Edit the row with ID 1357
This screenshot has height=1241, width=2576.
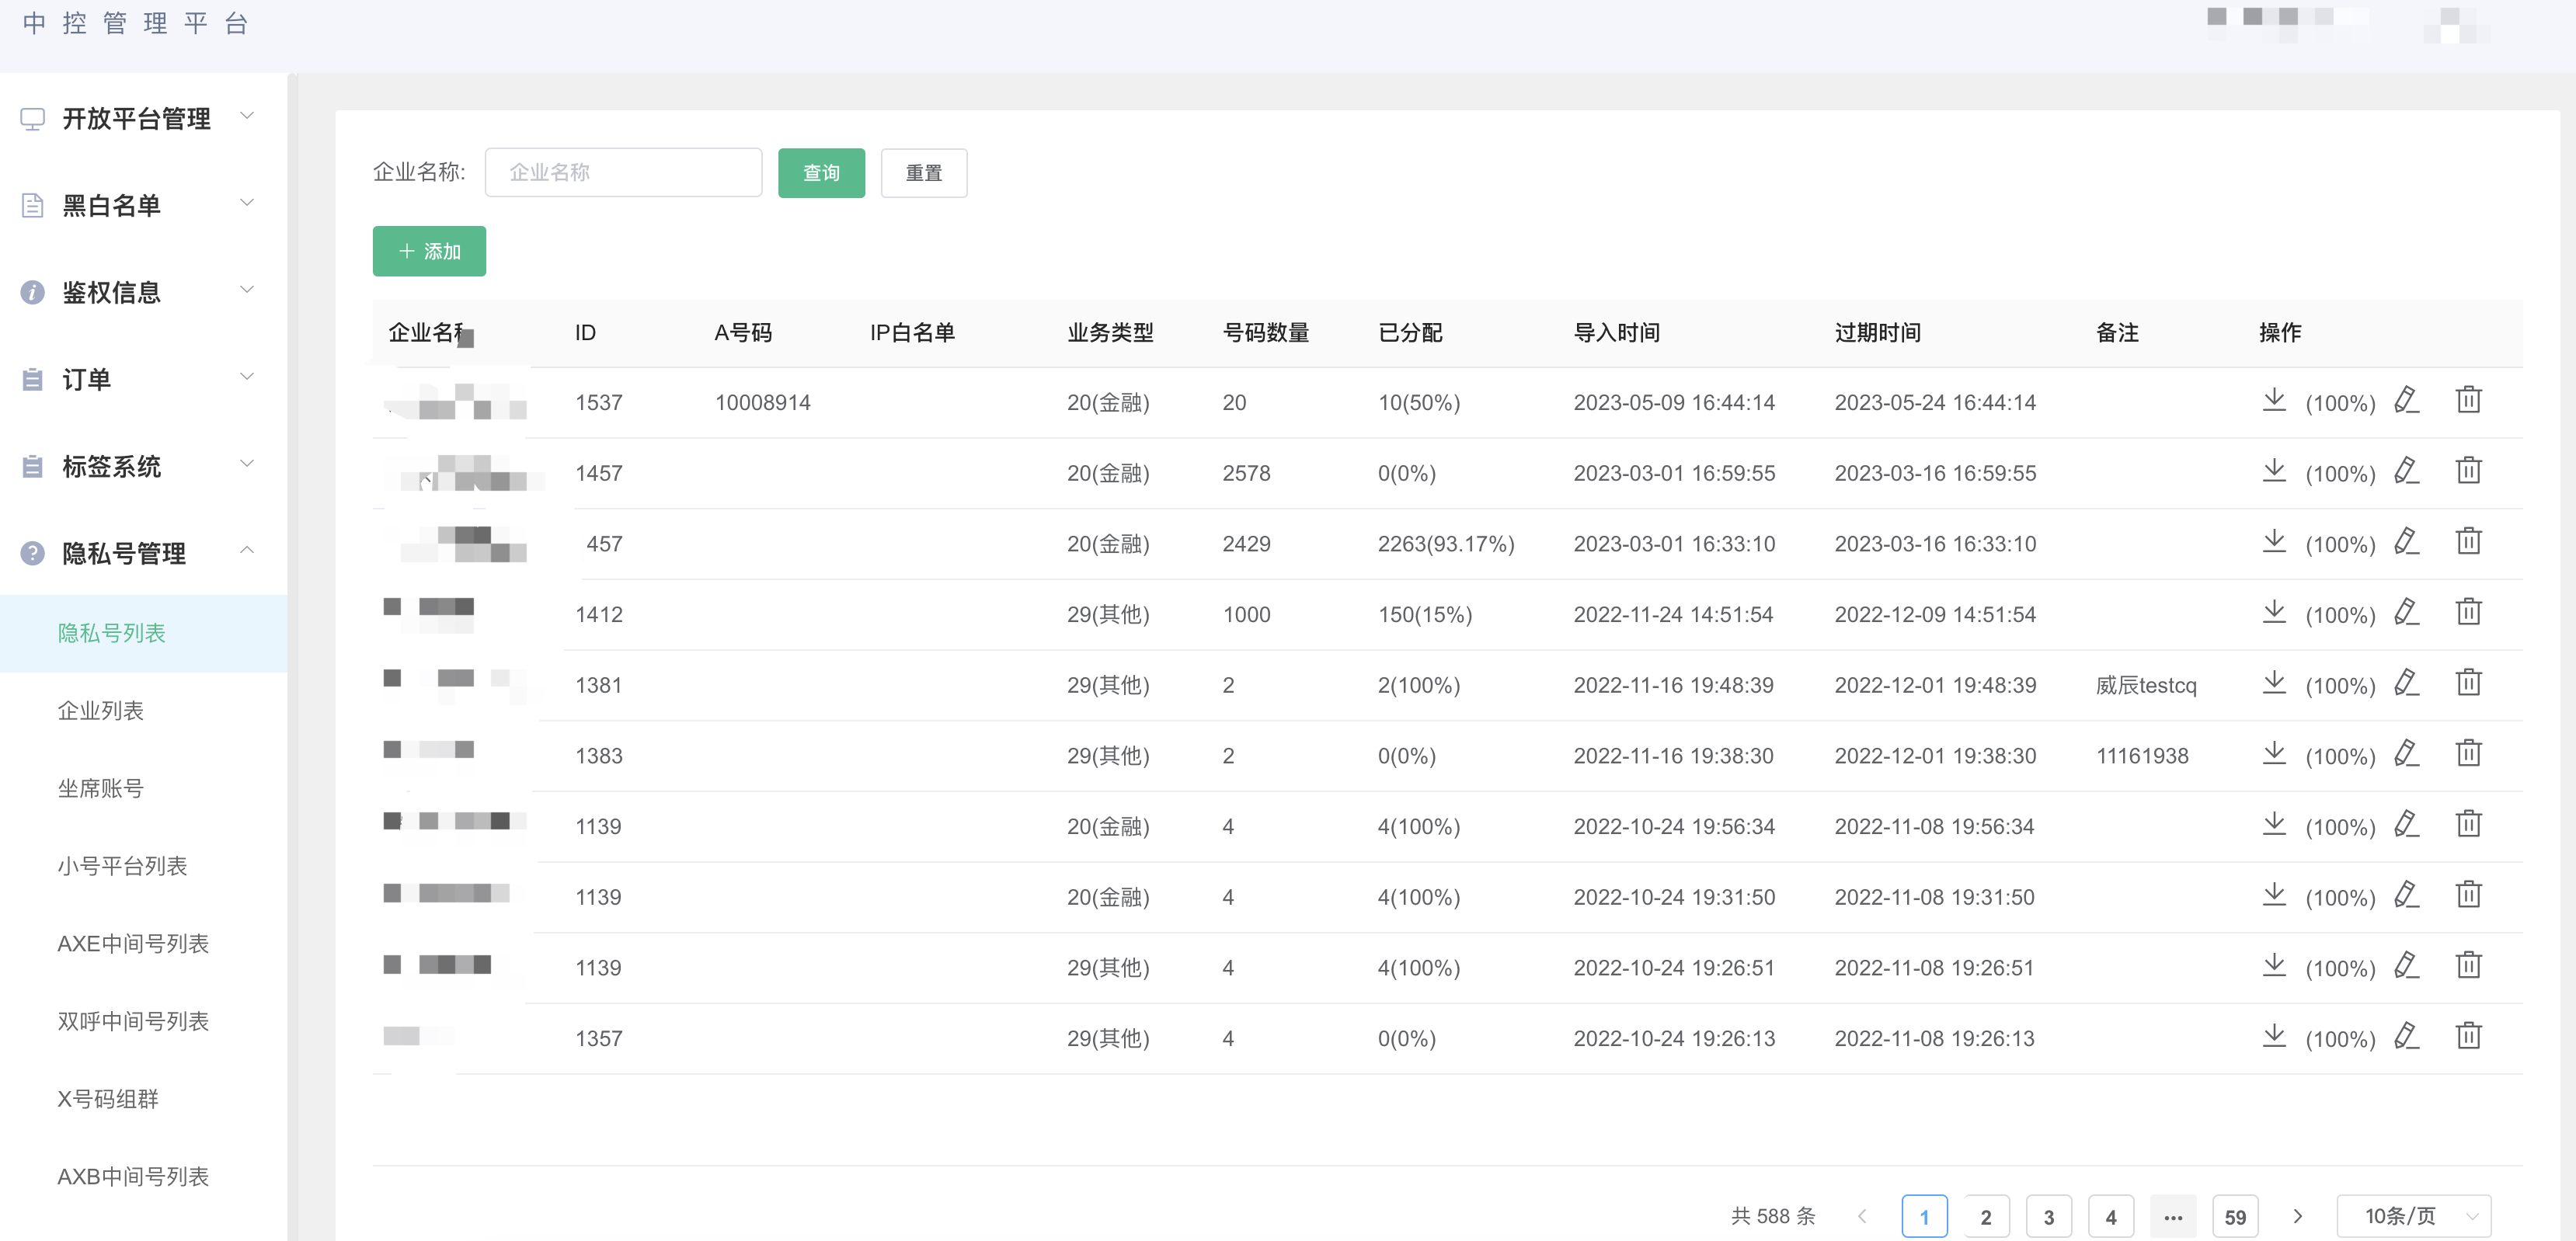click(x=2407, y=1036)
